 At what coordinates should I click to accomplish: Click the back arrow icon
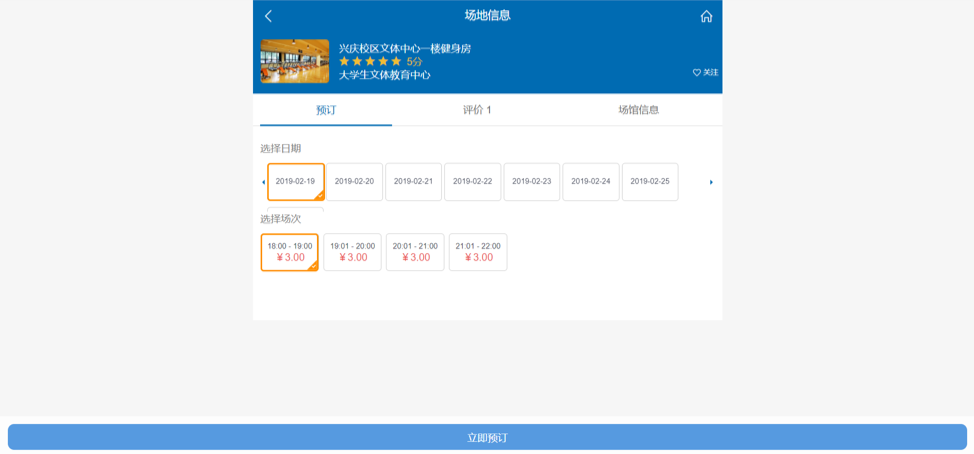pyautogui.click(x=268, y=16)
